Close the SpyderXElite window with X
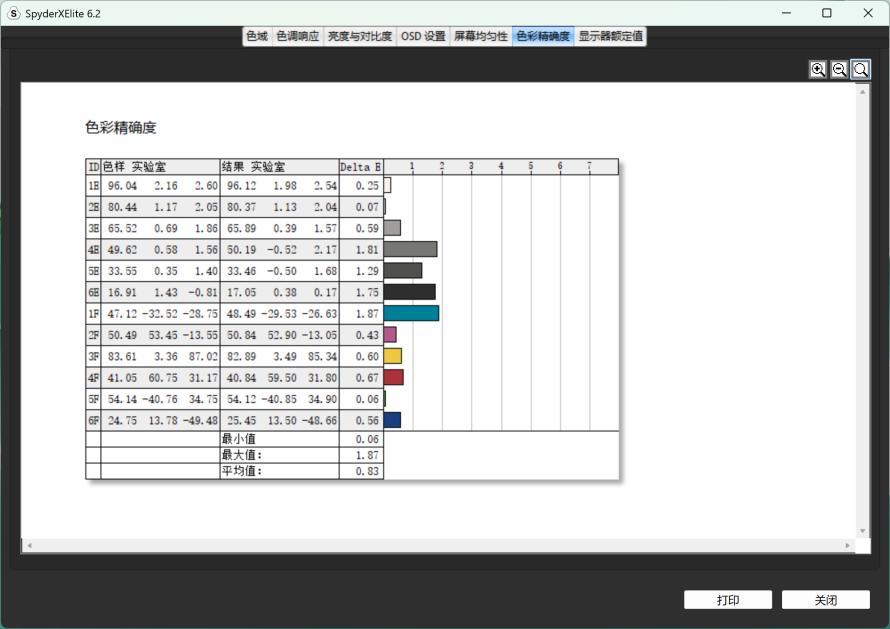890x629 pixels. point(868,13)
